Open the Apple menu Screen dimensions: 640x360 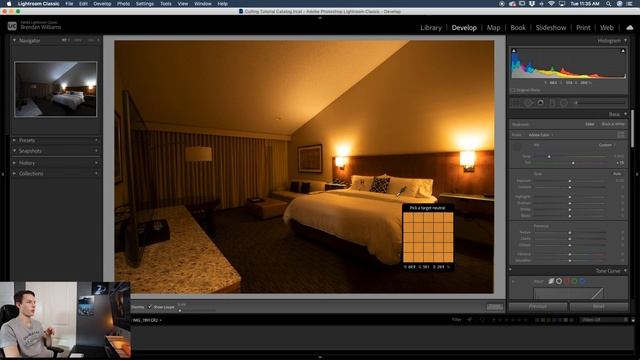point(9,4)
